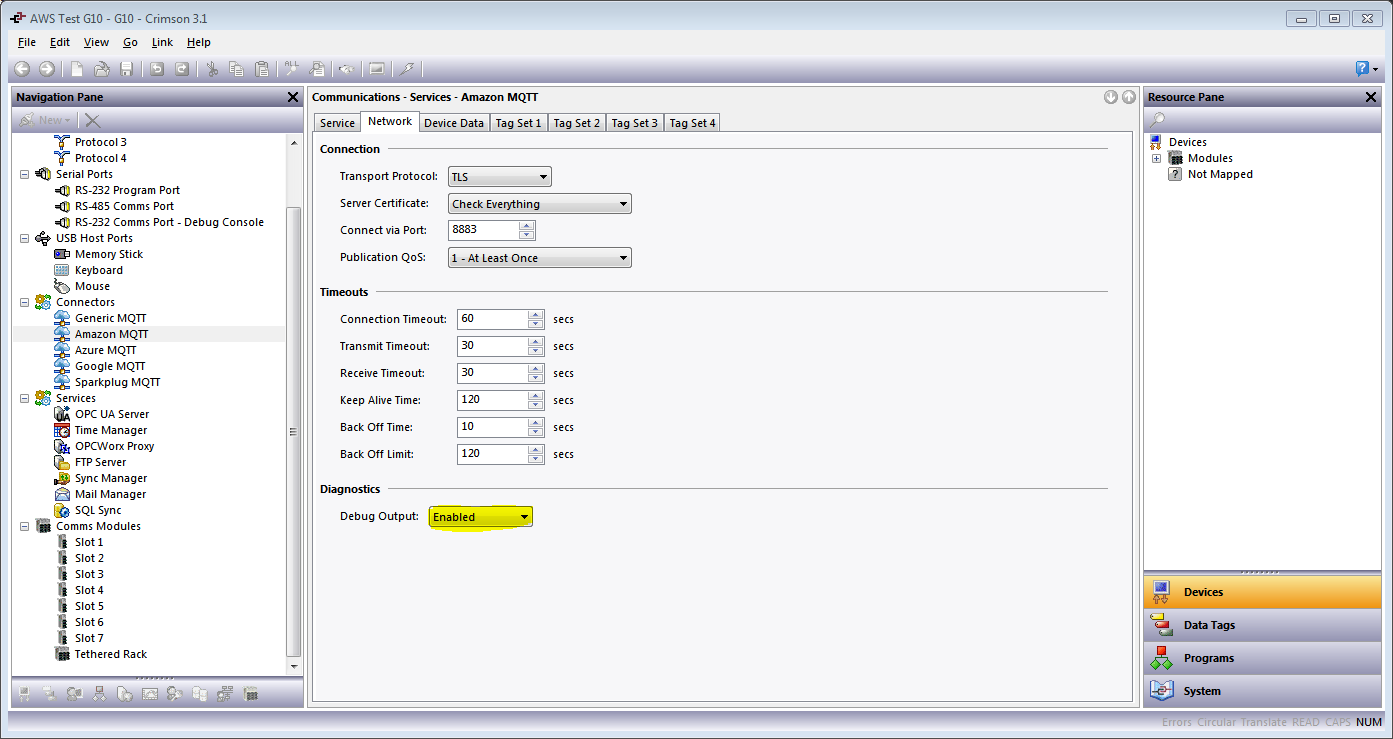Viewport: 1393px width, 739px height.
Task: Select OPC UA Server in the tree
Action: (x=112, y=414)
